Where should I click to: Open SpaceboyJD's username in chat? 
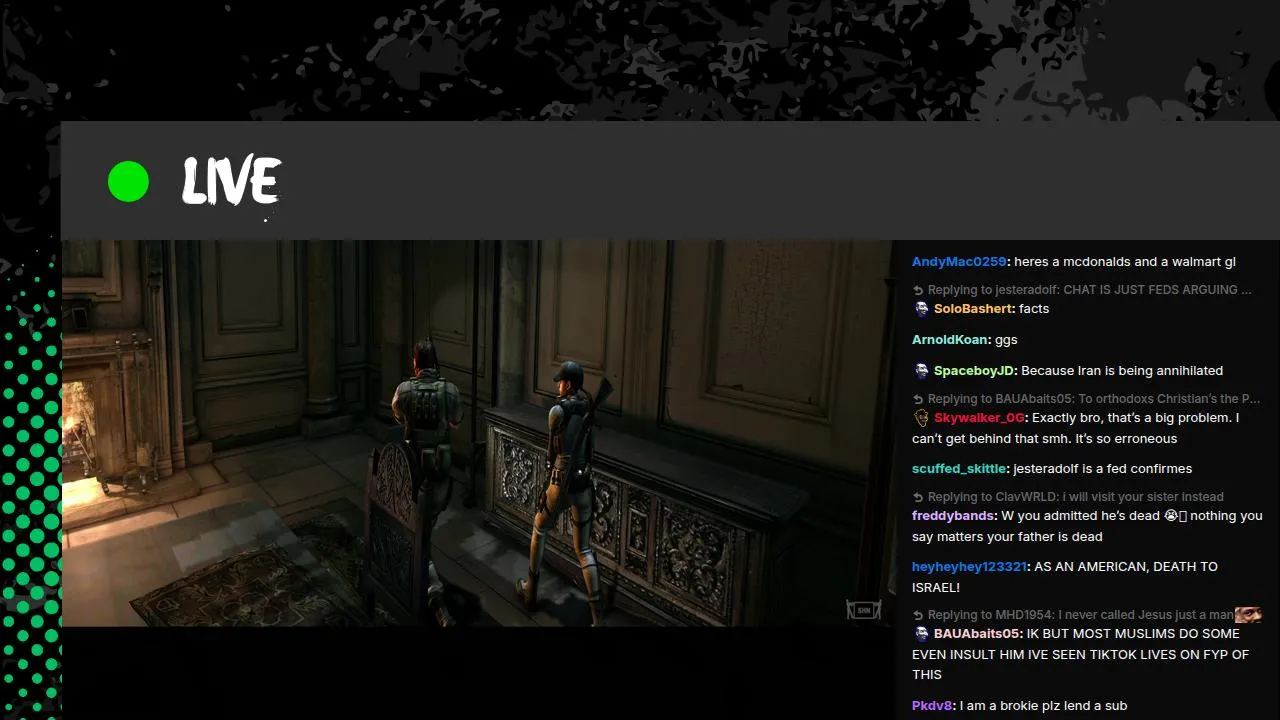[x=974, y=371]
